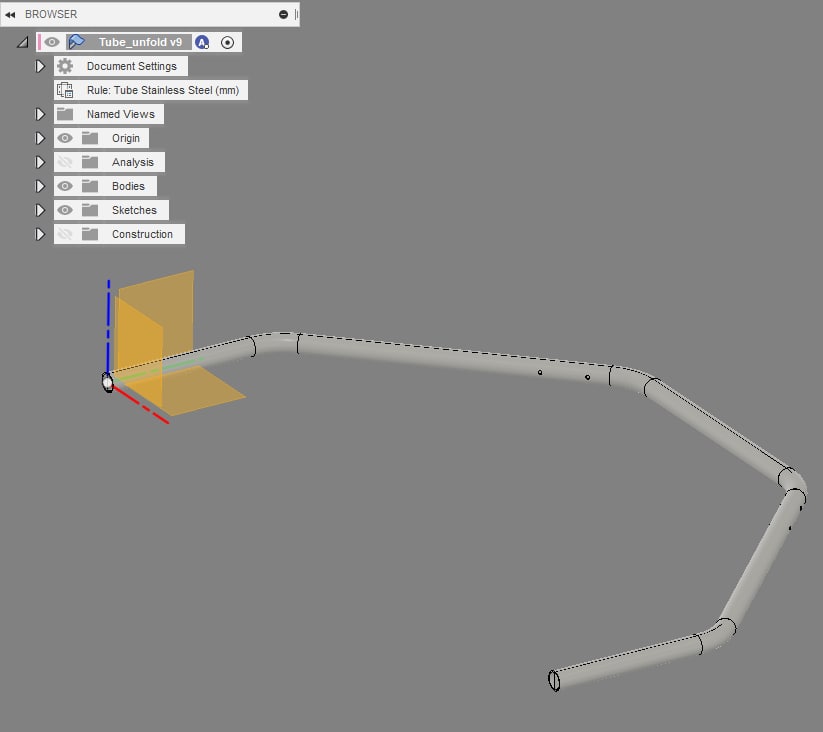The image size is (823, 732).
Task: Click the Bodies folder icon
Action: 90,186
